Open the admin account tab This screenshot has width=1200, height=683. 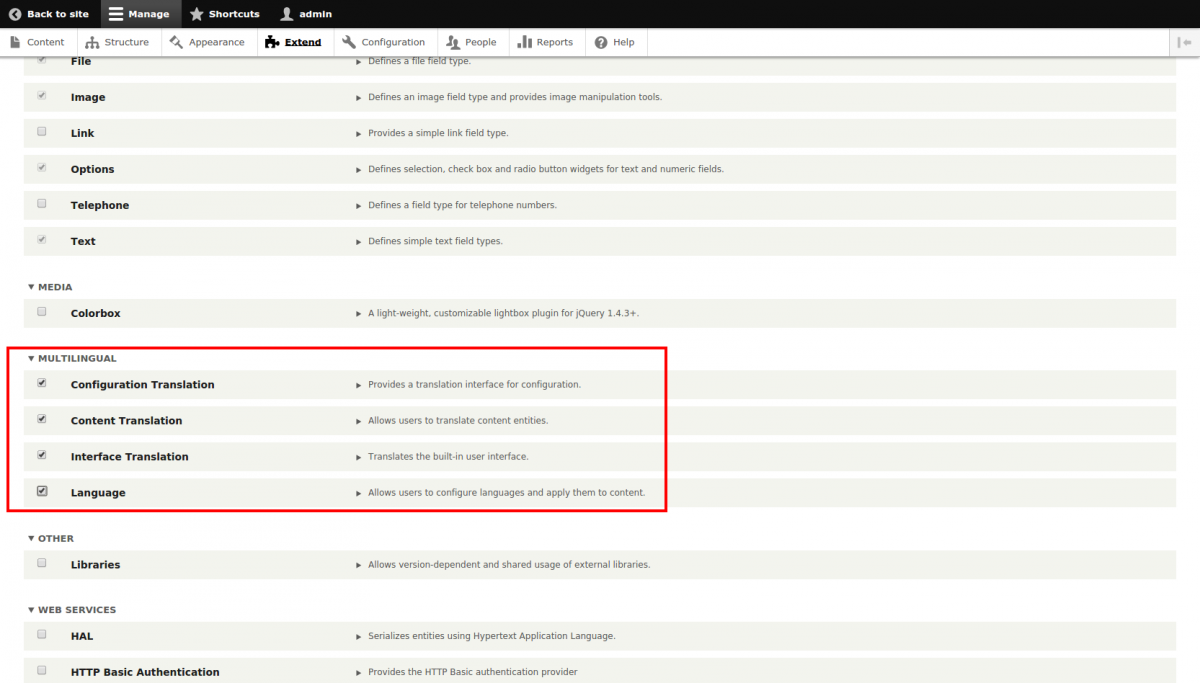click(x=306, y=14)
